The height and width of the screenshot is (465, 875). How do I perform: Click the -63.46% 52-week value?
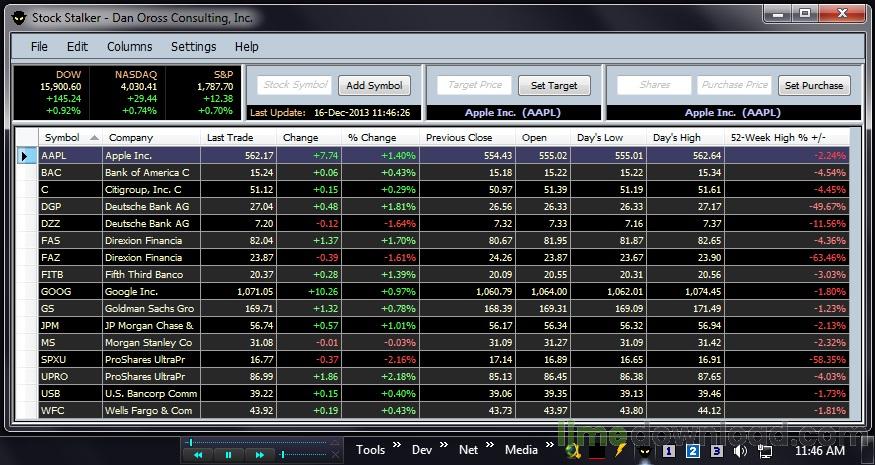(x=827, y=257)
